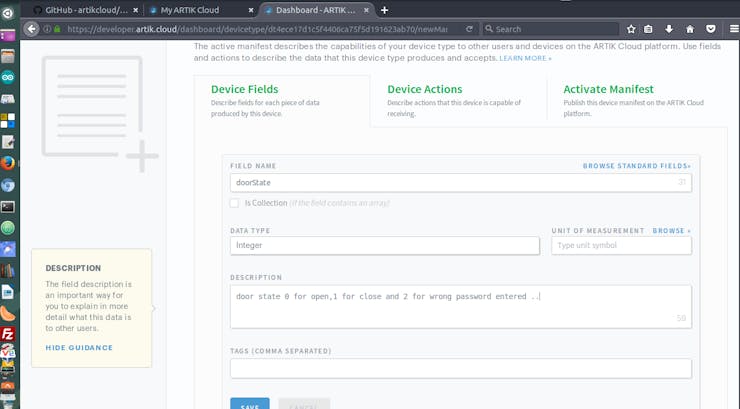This screenshot has width=740, height=409.
Task: Open site information icon in address bar
Action: (47, 29)
